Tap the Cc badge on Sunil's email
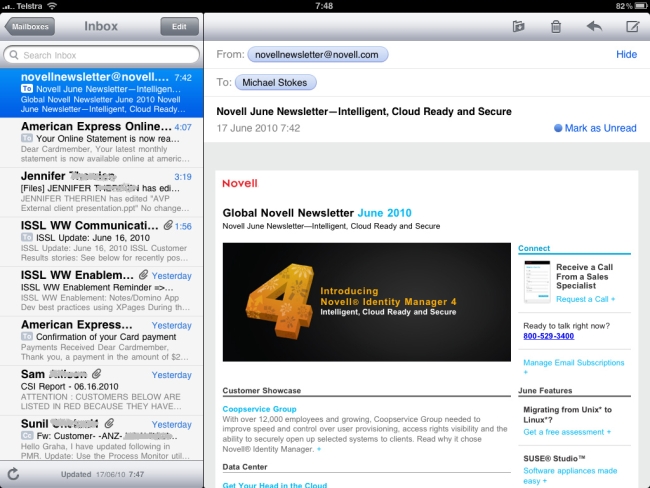The image size is (650, 488). coord(27,436)
